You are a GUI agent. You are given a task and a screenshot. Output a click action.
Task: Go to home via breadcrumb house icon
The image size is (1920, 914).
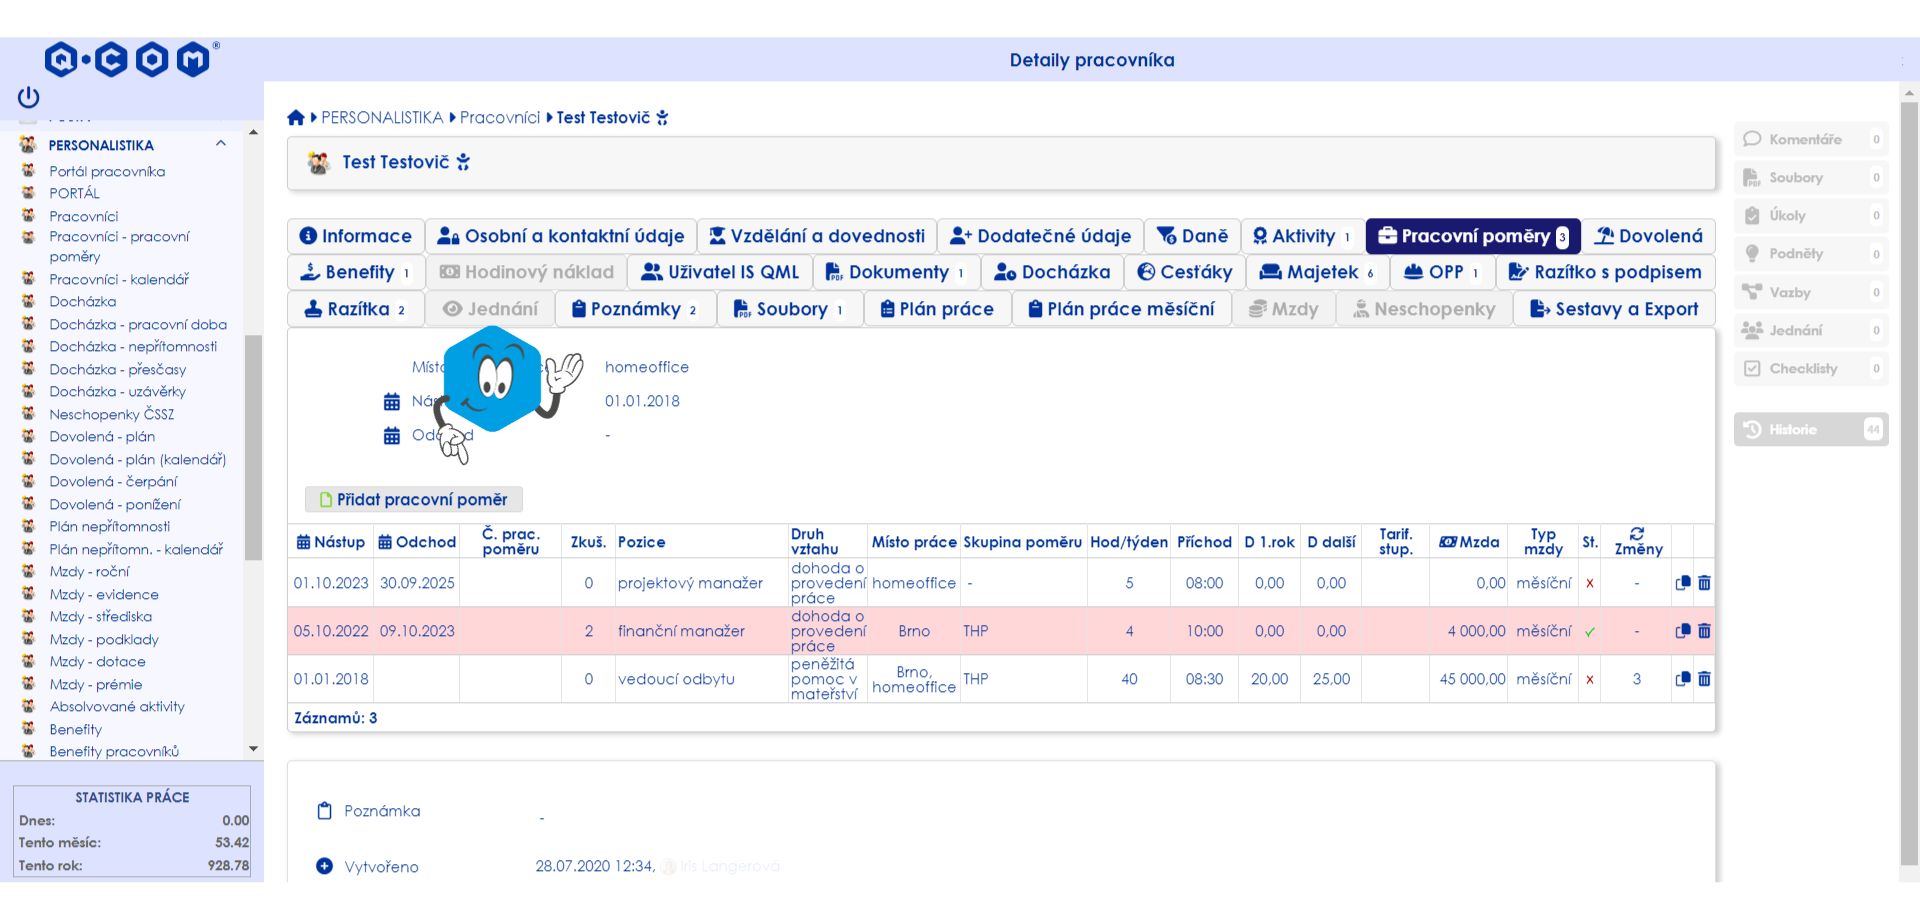(296, 117)
